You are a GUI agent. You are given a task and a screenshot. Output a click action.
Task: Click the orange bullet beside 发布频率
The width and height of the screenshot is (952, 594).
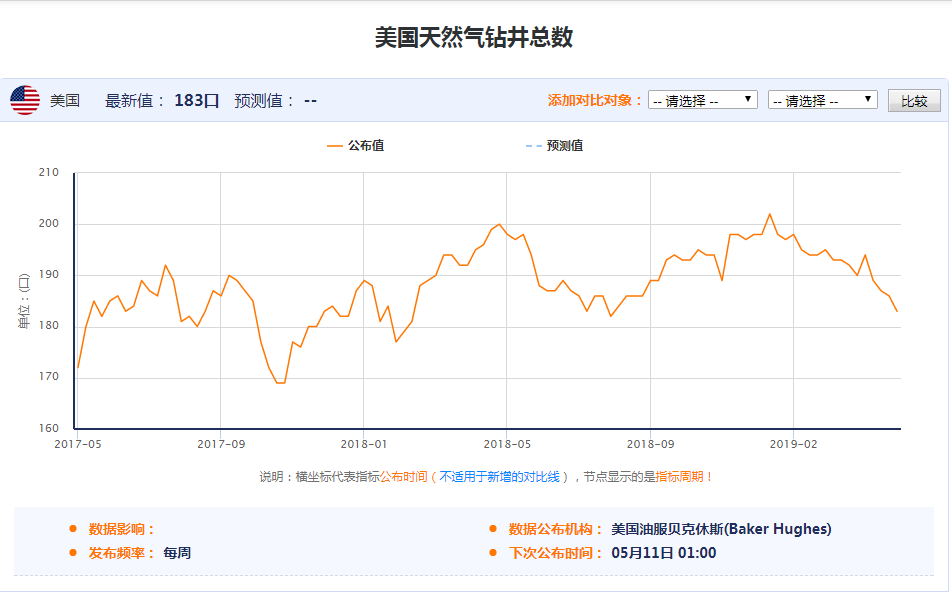coord(72,553)
